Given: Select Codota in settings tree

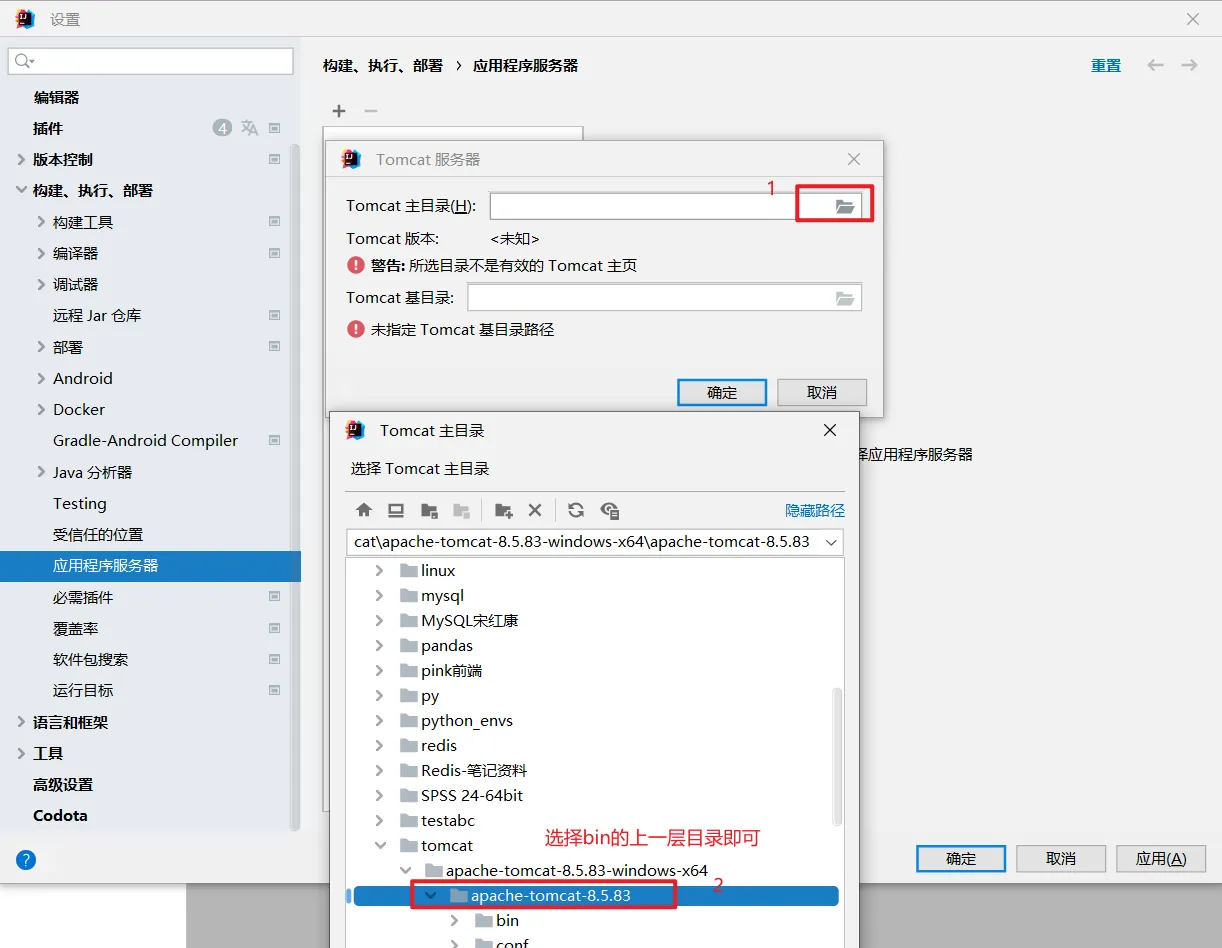Looking at the screenshot, I should [60, 815].
